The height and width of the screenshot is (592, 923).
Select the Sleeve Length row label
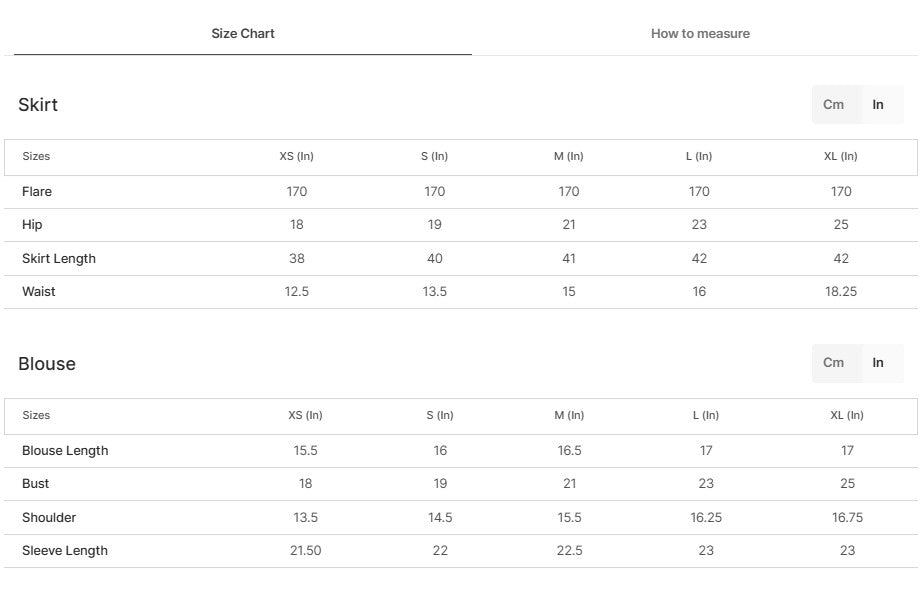65,551
